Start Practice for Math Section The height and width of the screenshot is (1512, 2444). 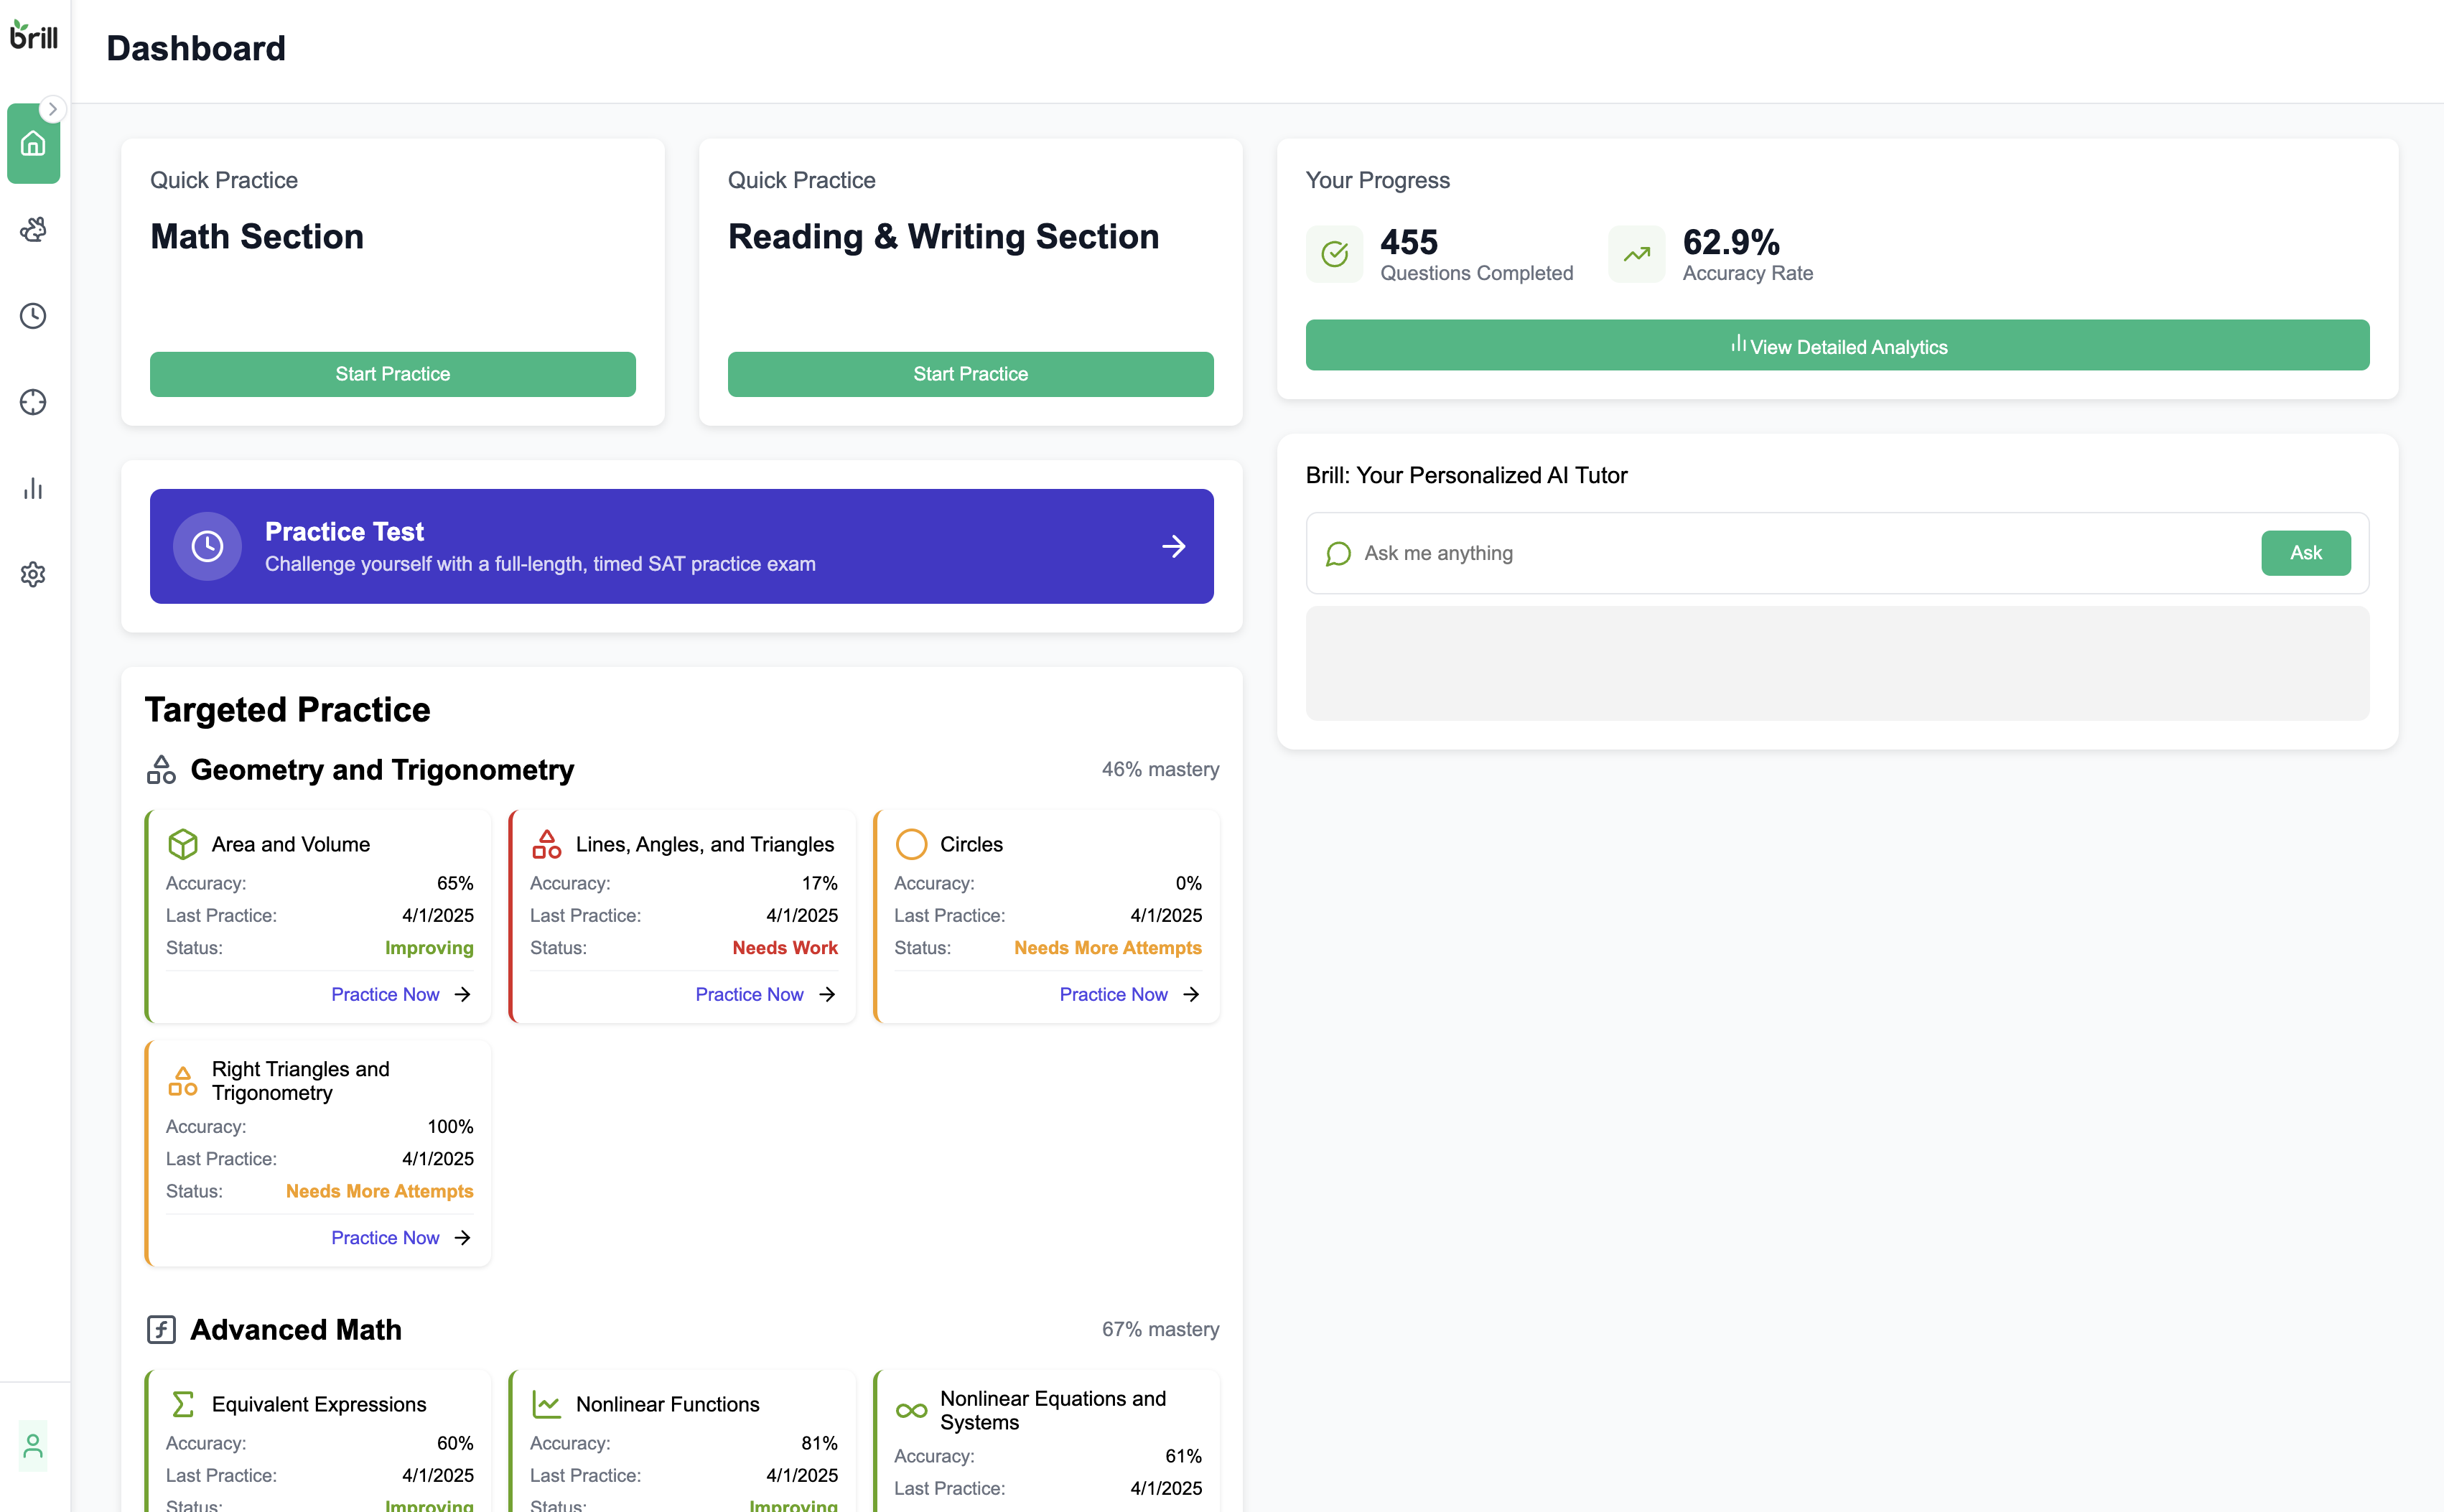392,374
